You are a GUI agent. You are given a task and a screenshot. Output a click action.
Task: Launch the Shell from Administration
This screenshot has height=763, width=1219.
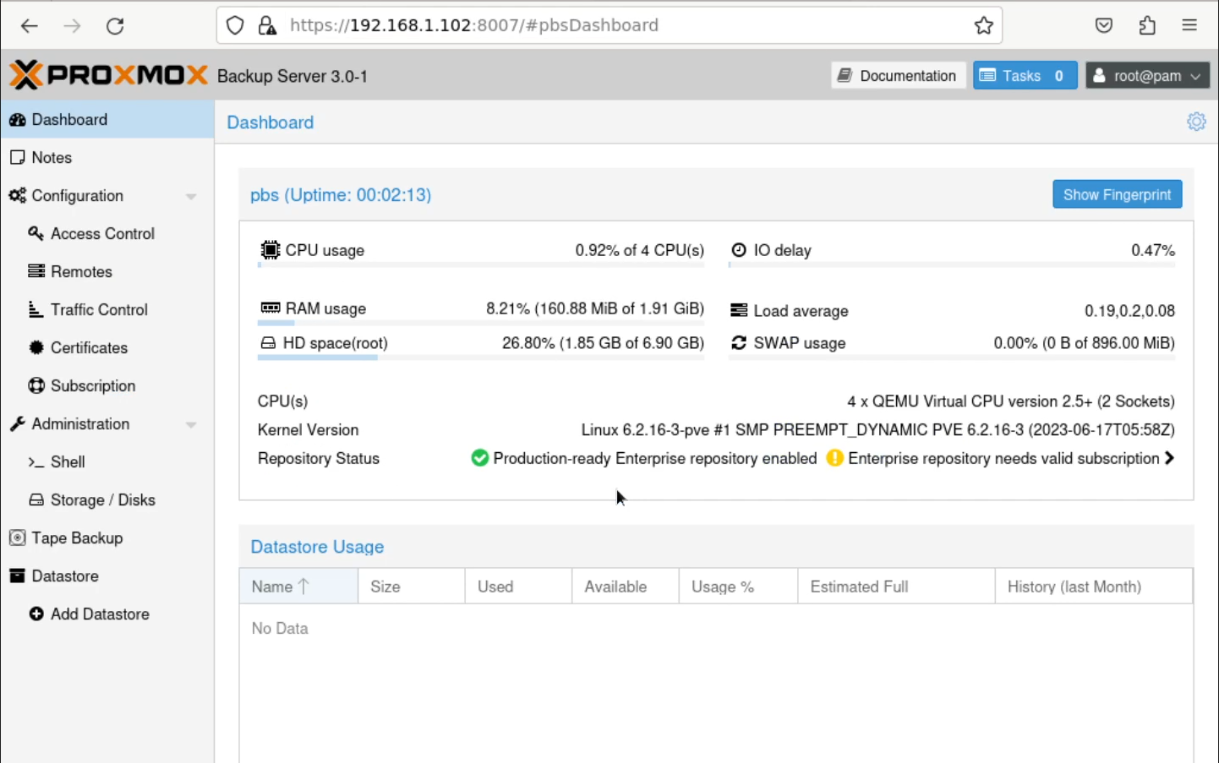coord(65,461)
